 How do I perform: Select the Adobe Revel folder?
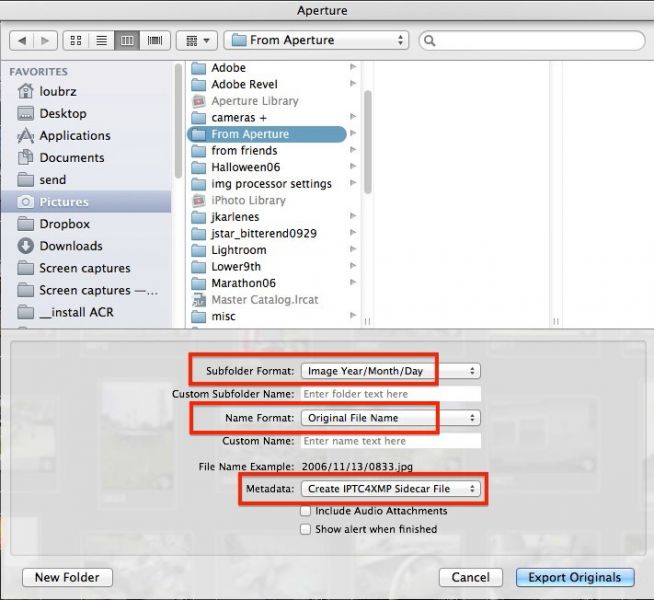(267, 84)
